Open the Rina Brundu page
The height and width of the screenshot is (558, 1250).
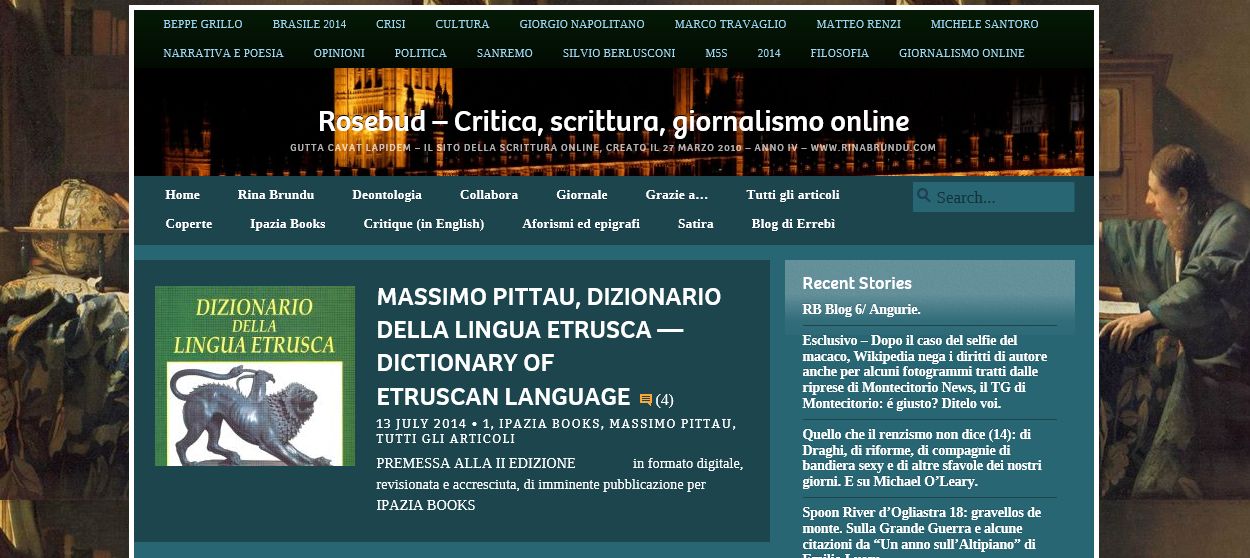pyautogui.click(x=276, y=195)
